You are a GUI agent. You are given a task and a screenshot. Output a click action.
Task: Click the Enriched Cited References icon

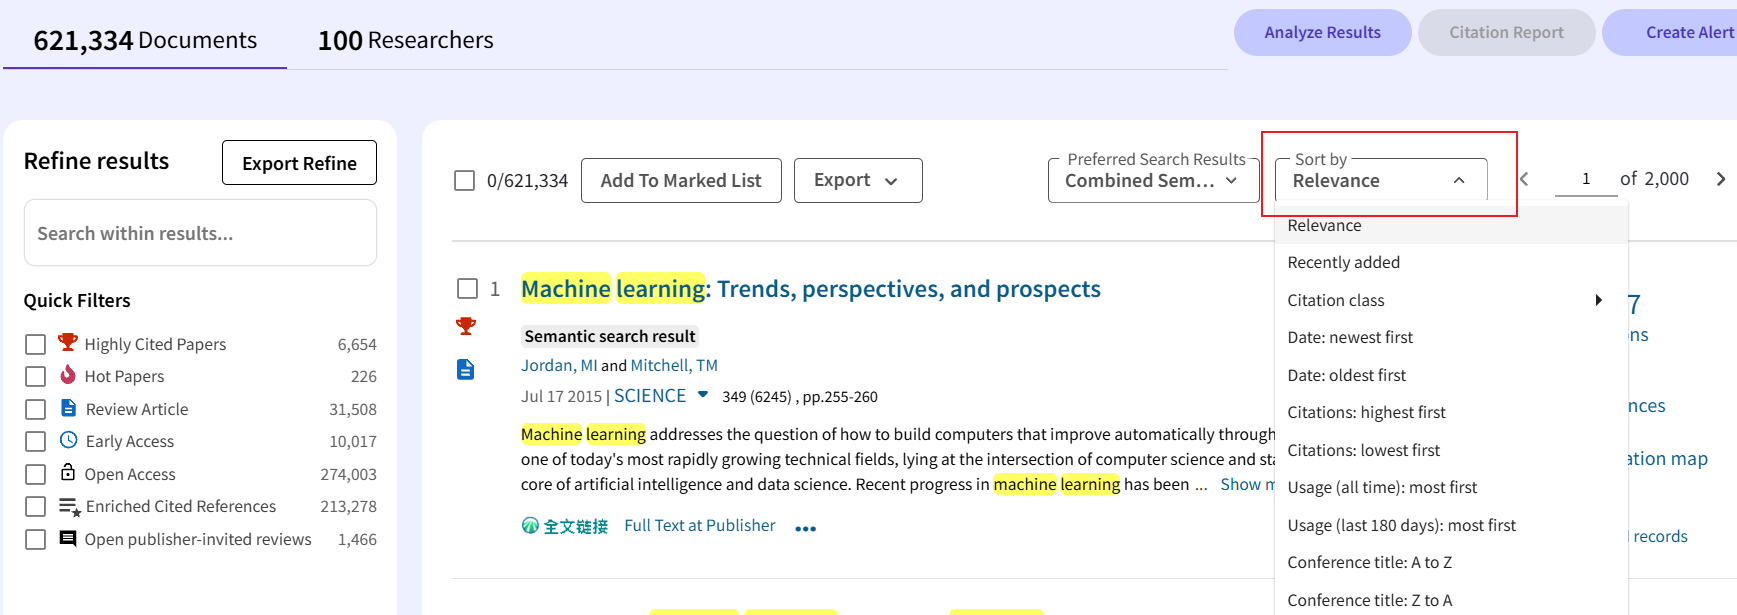[69, 506]
